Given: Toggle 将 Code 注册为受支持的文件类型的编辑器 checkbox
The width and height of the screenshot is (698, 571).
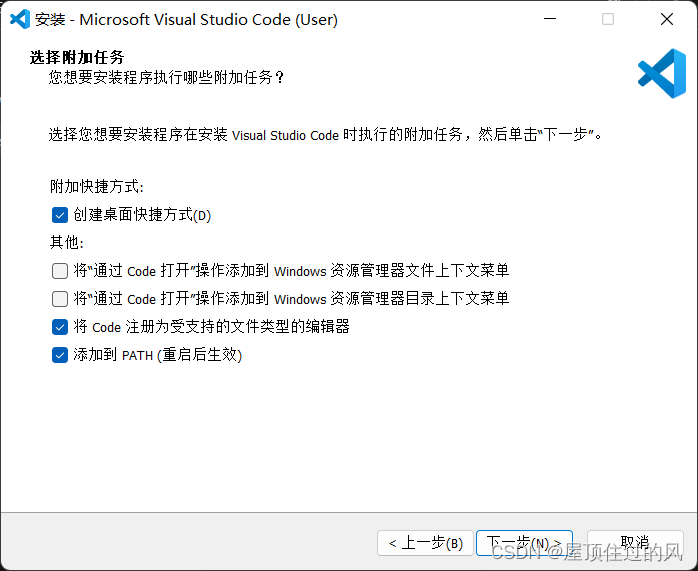Looking at the screenshot, I should point(60,327).
